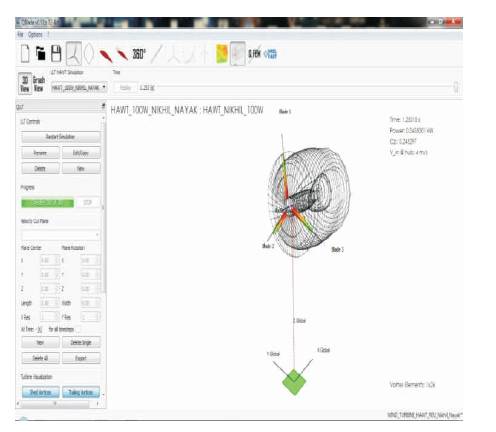496x432 pixels.
Task: Click the dock panel vertical scrollbar
Action: pyautogui.click(x=103, y=207)
